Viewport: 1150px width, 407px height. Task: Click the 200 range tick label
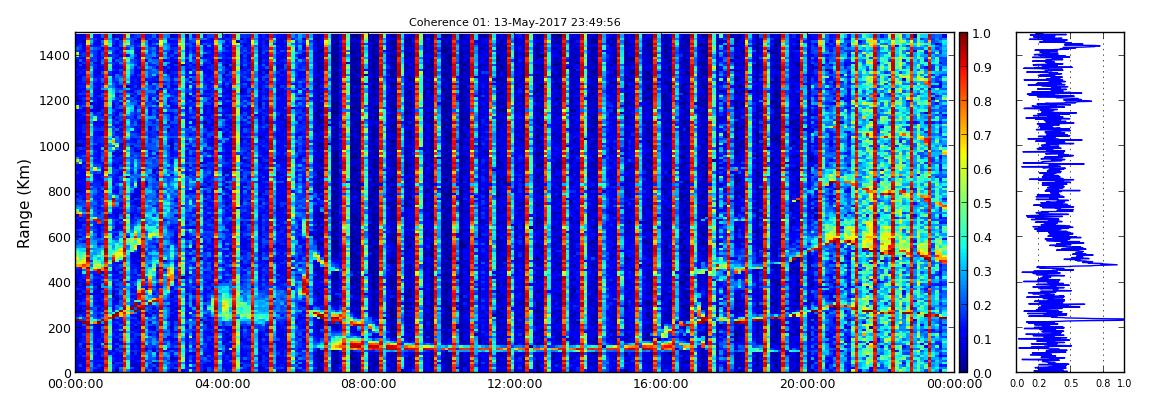[59, 329]
